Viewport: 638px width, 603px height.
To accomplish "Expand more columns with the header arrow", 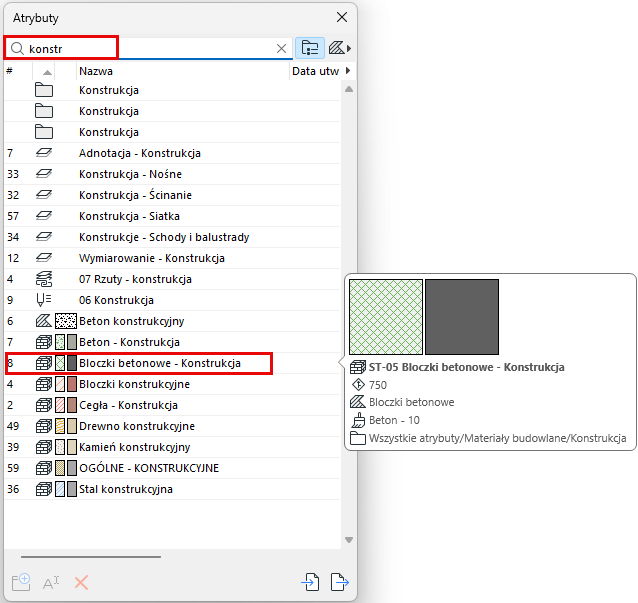I will click(348, 71).
